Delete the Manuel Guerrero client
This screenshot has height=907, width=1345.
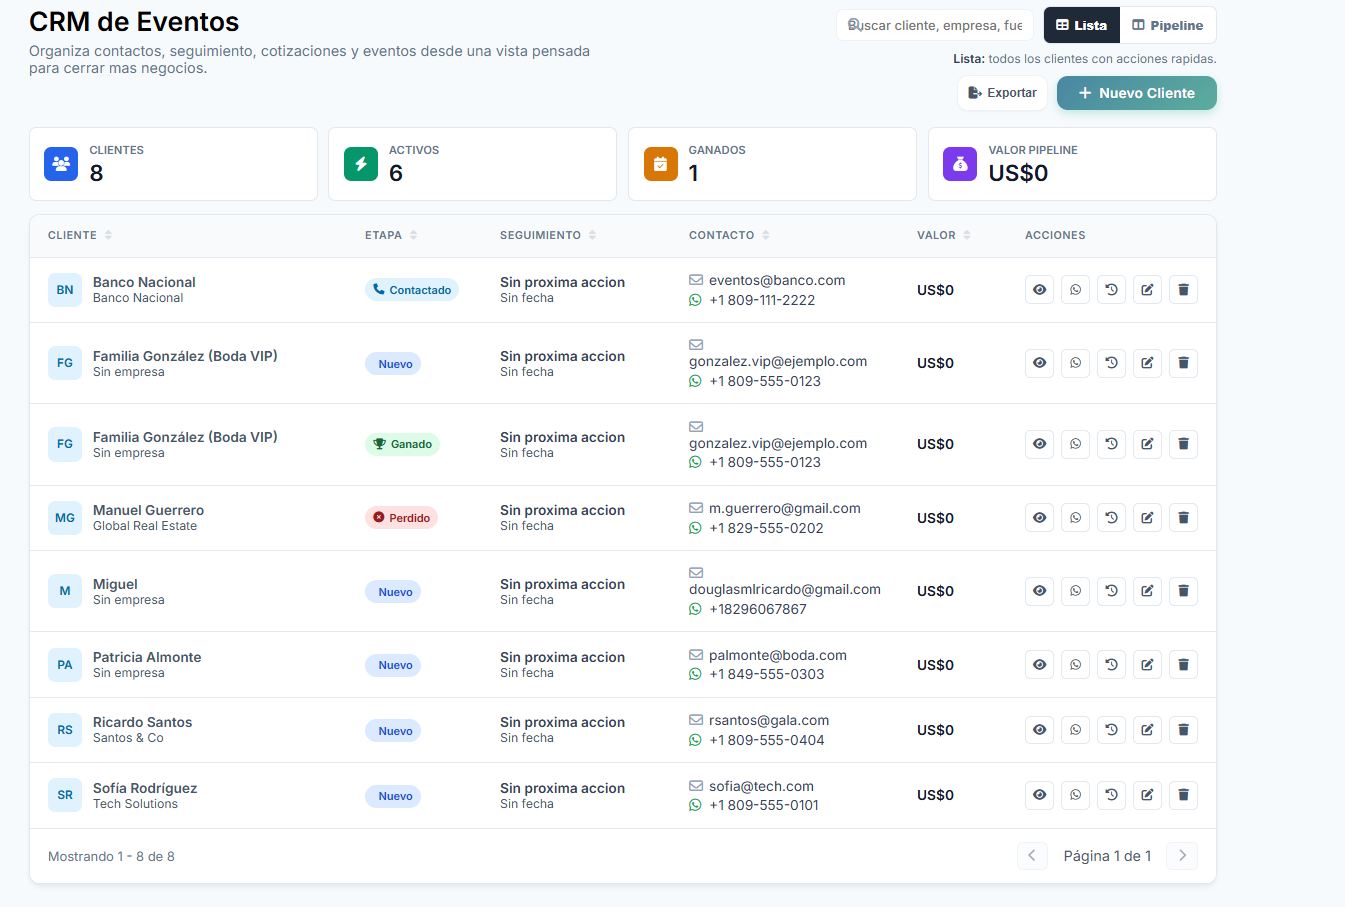(x=1183, y=518)
